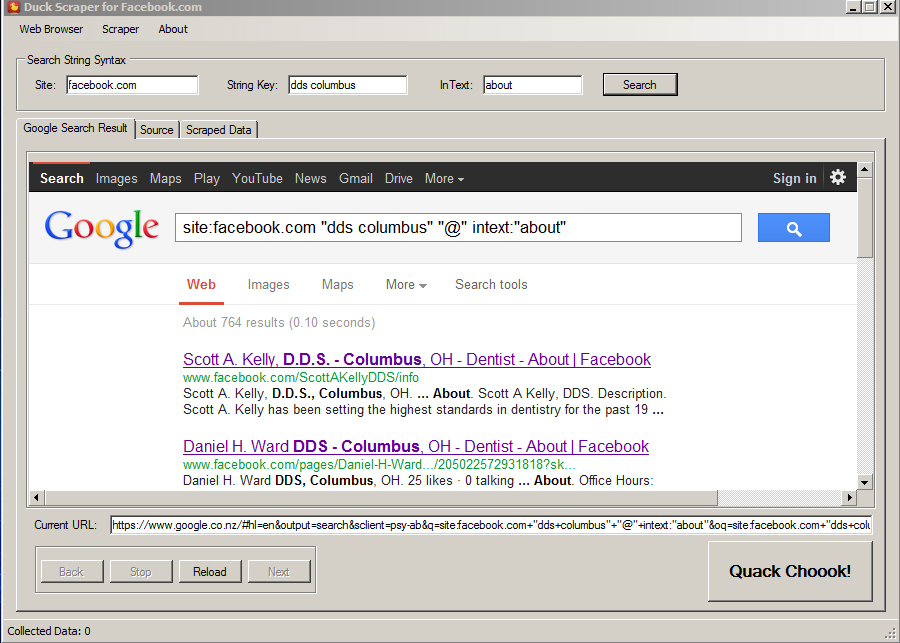Click the horizontal scroll right arrow

pyautogui.click(x=849, y=497)
